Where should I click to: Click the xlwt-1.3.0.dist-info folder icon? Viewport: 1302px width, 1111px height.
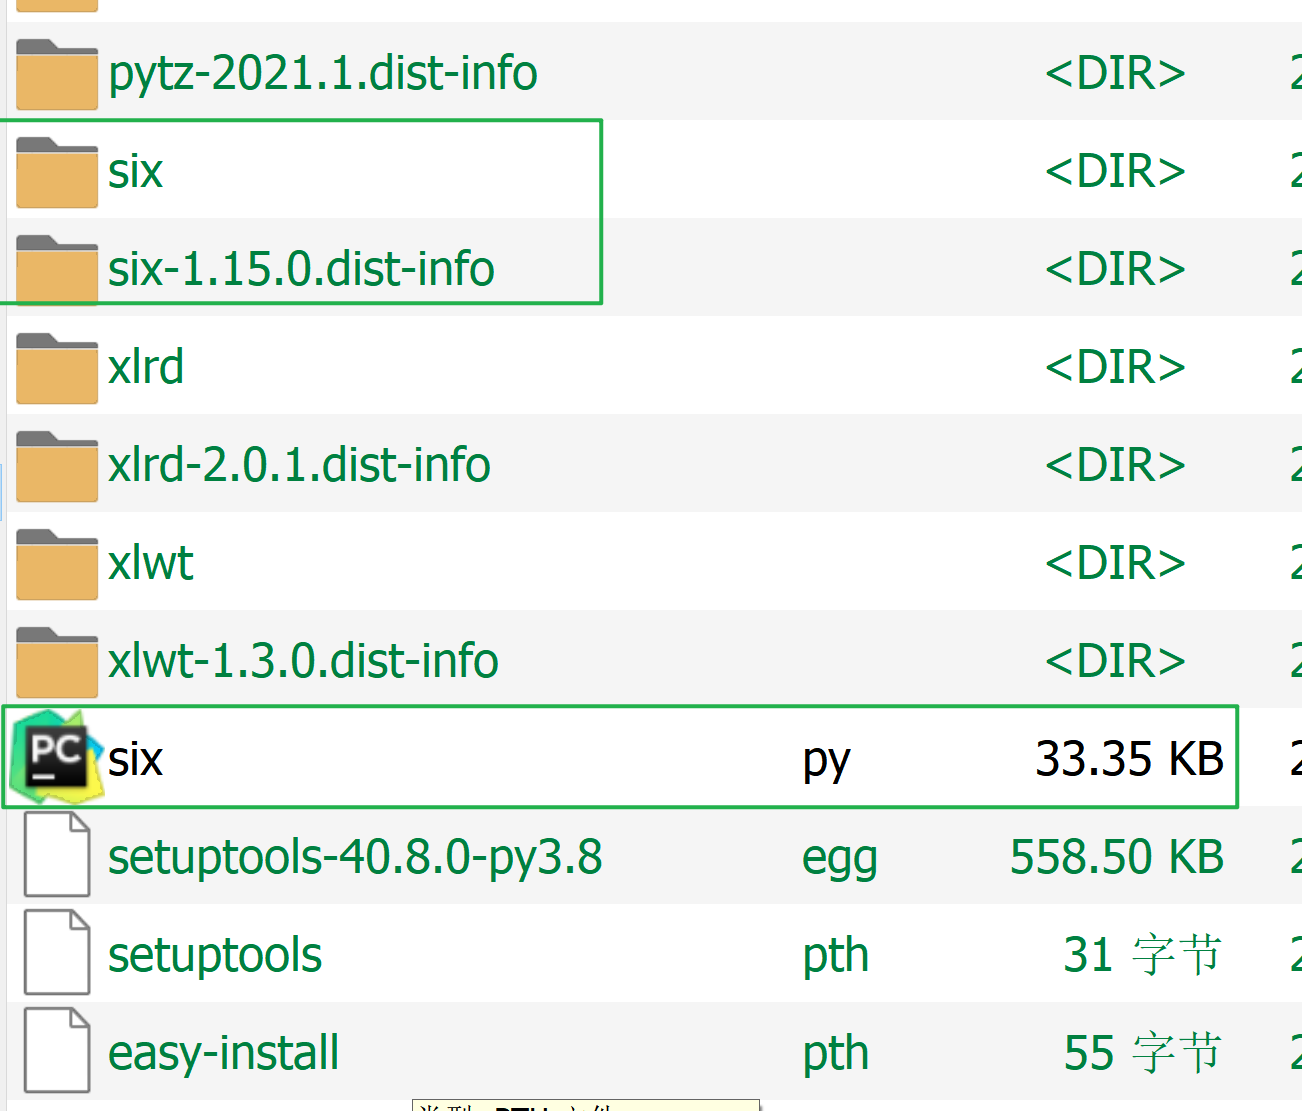(56, 659)
